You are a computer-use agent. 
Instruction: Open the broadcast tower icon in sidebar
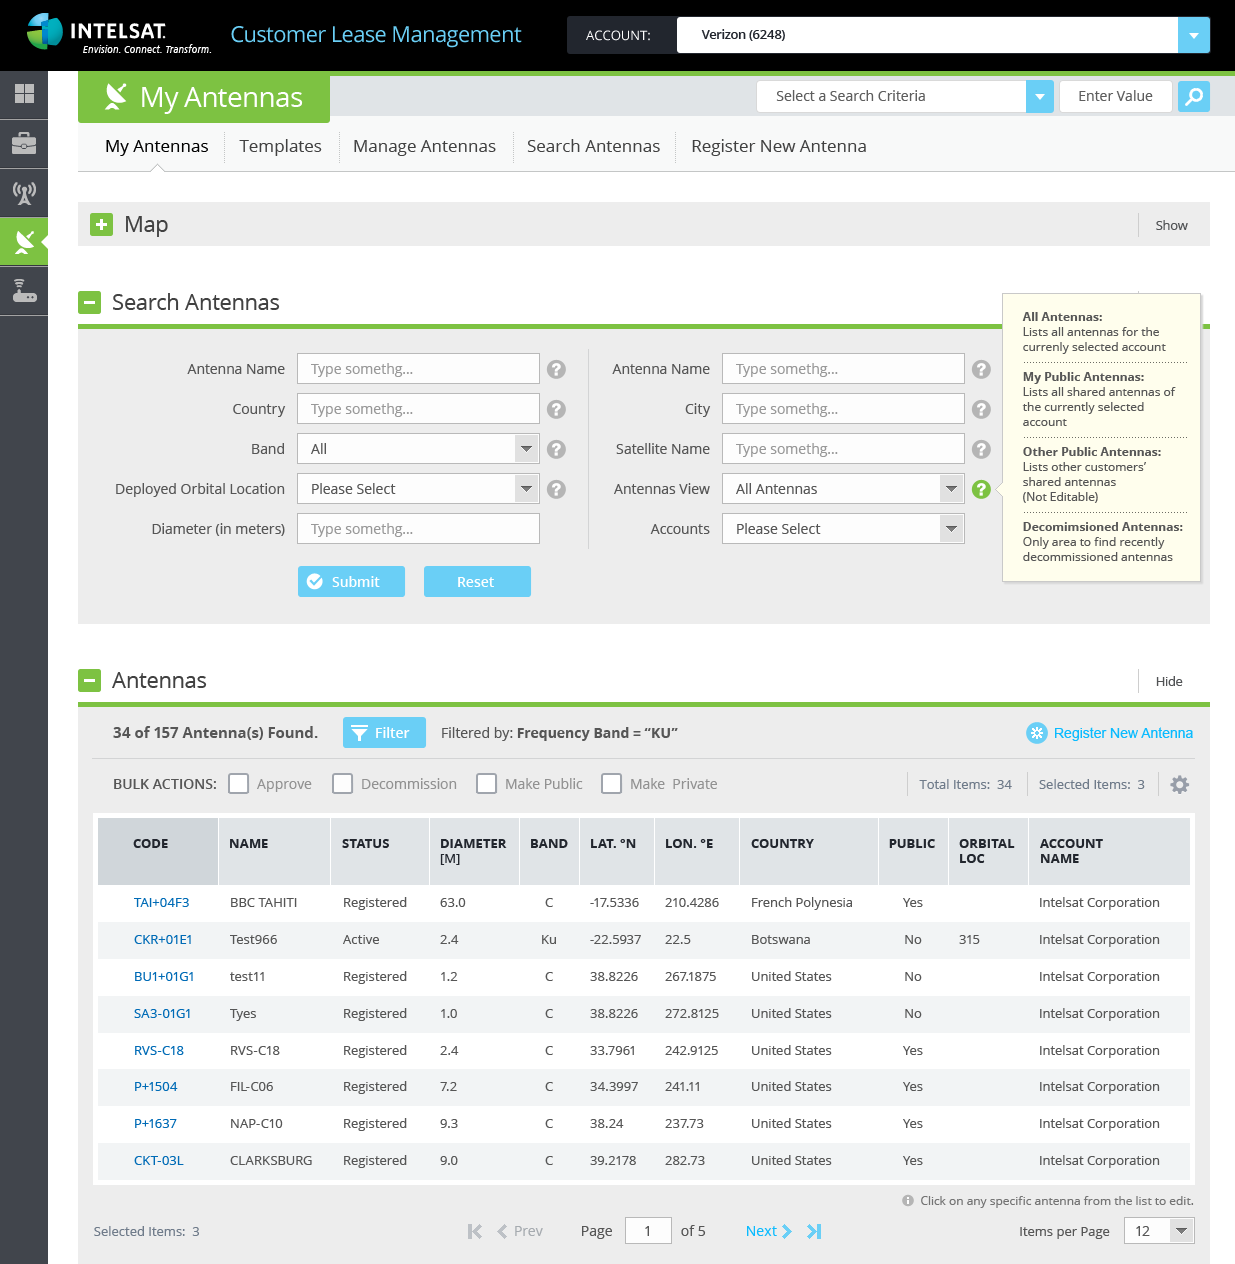[x=24, y=192]
